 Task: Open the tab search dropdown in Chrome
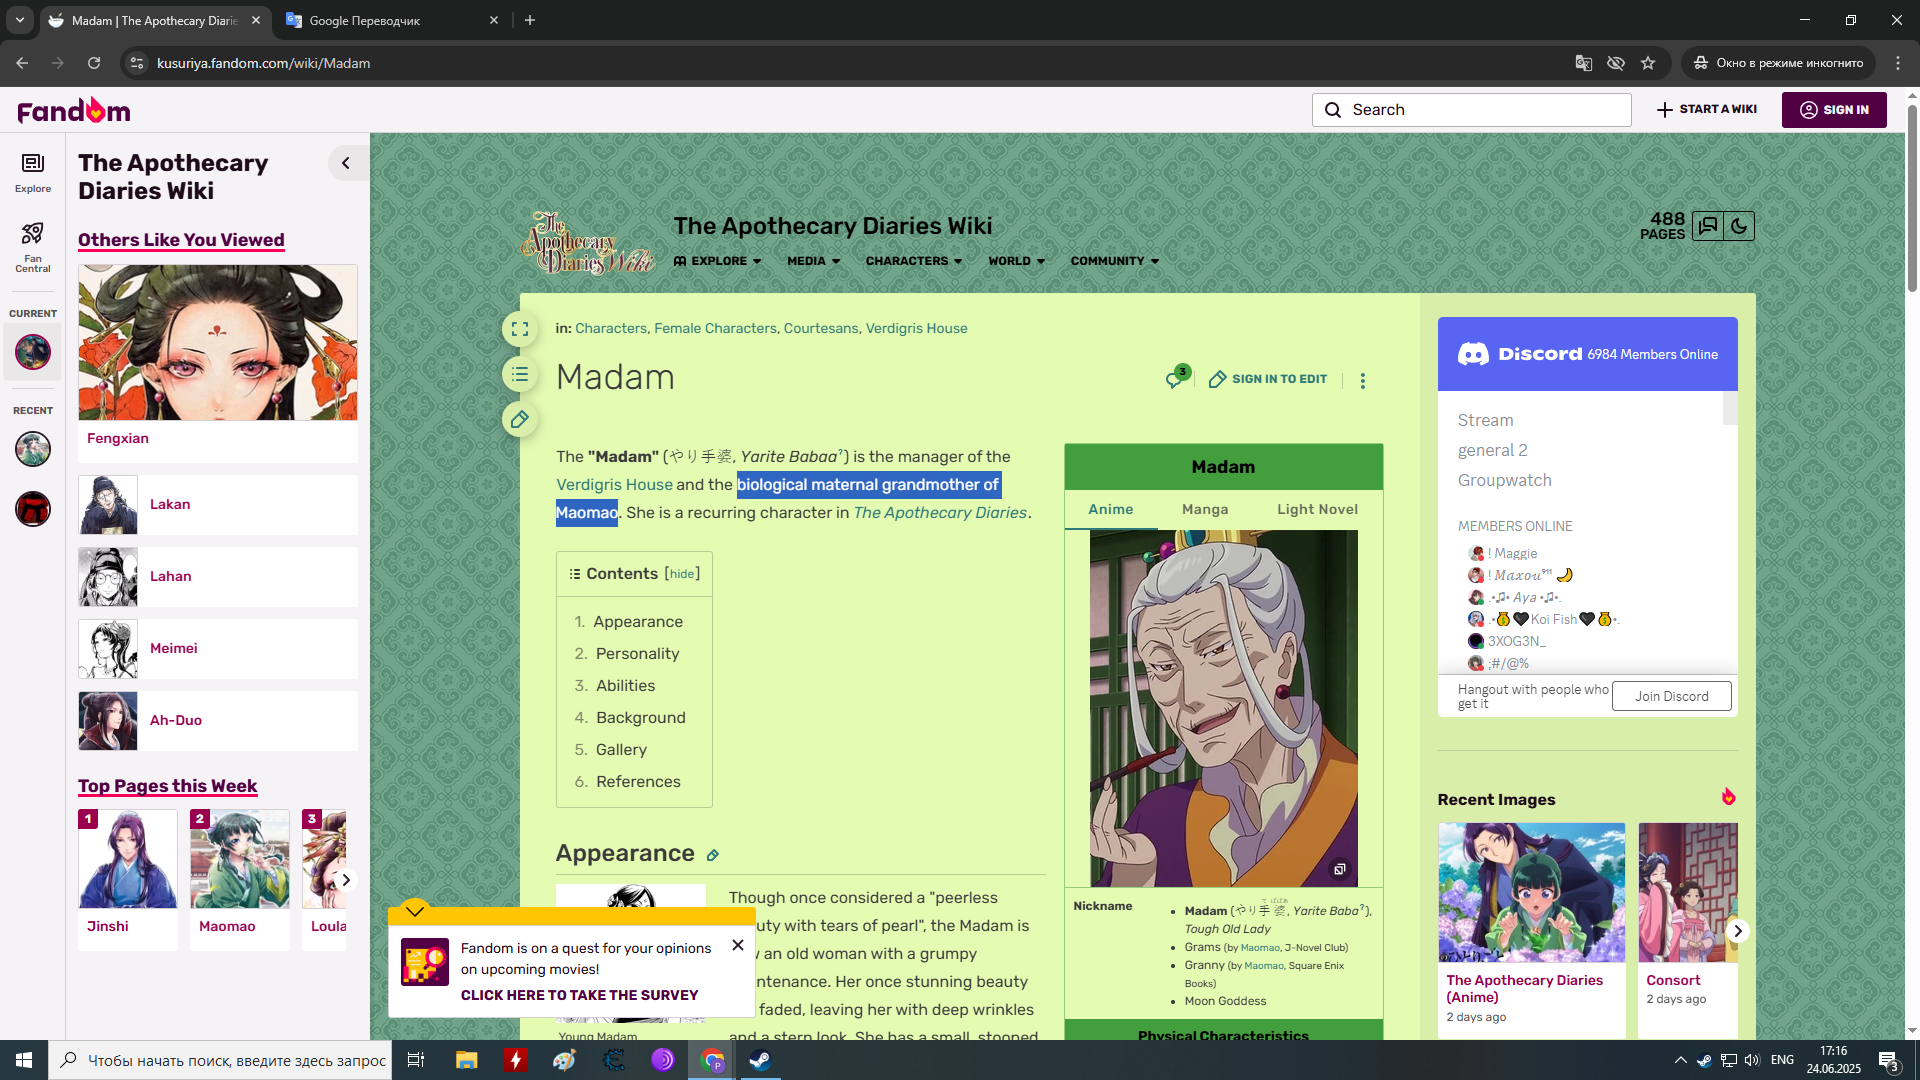pos(20,20)
